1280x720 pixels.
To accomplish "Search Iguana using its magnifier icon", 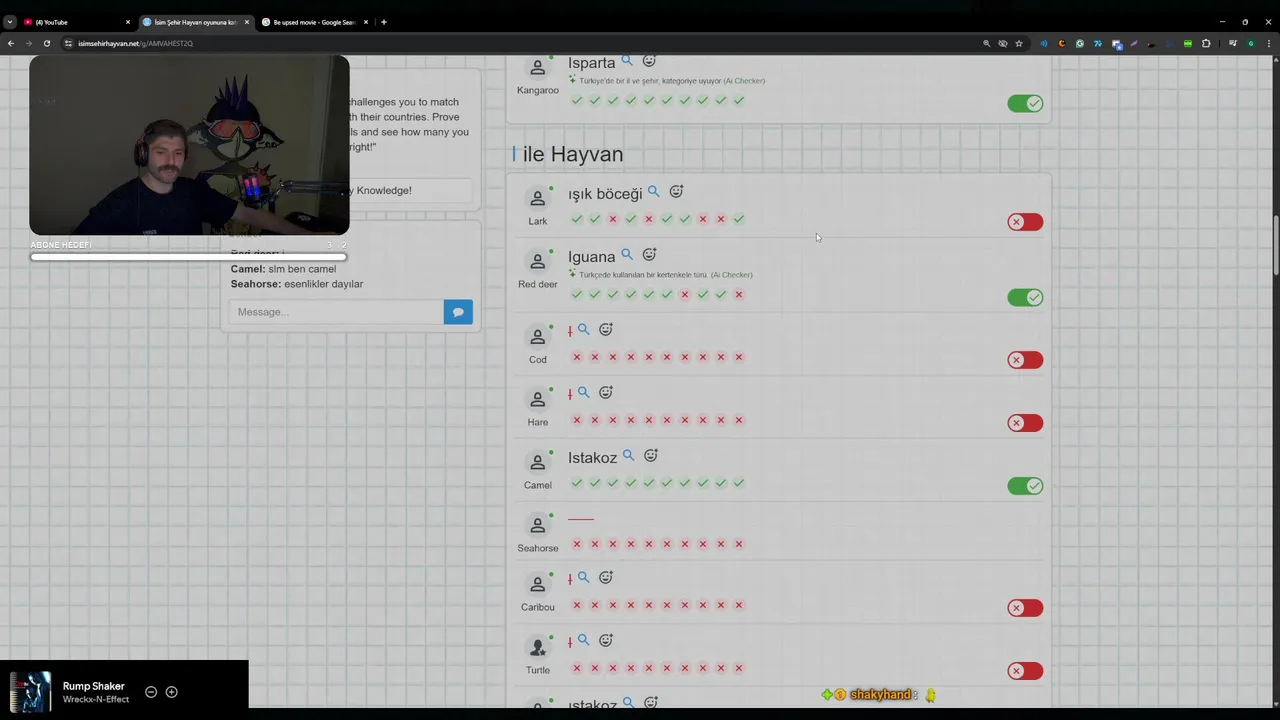I will pos(627,254).
